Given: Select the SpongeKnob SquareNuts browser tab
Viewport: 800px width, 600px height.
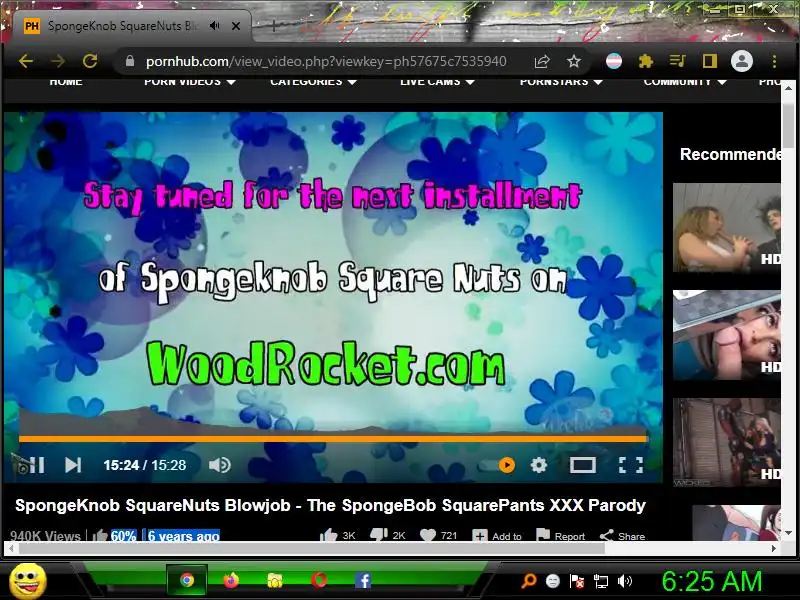Looking at the screenshot, I should (133, 26).
